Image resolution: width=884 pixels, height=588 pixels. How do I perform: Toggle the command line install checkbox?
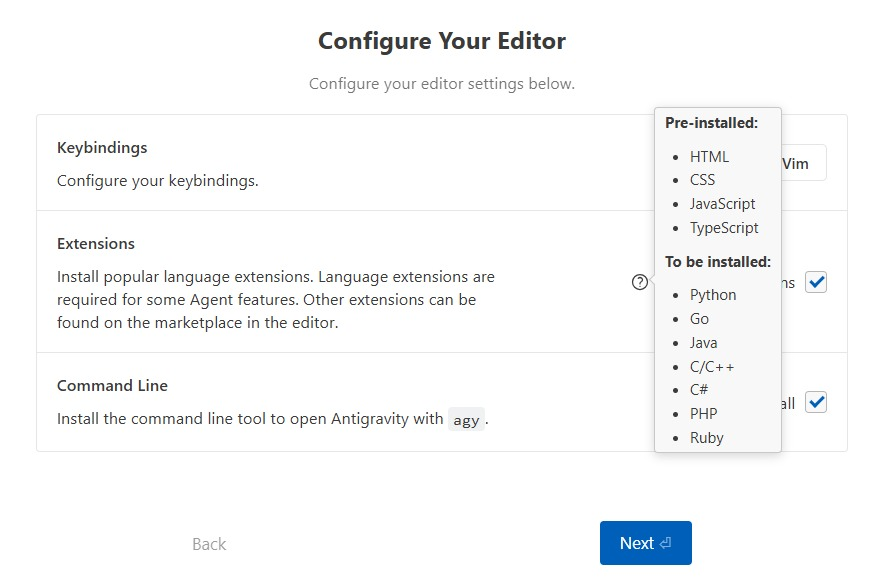point(816,403)
